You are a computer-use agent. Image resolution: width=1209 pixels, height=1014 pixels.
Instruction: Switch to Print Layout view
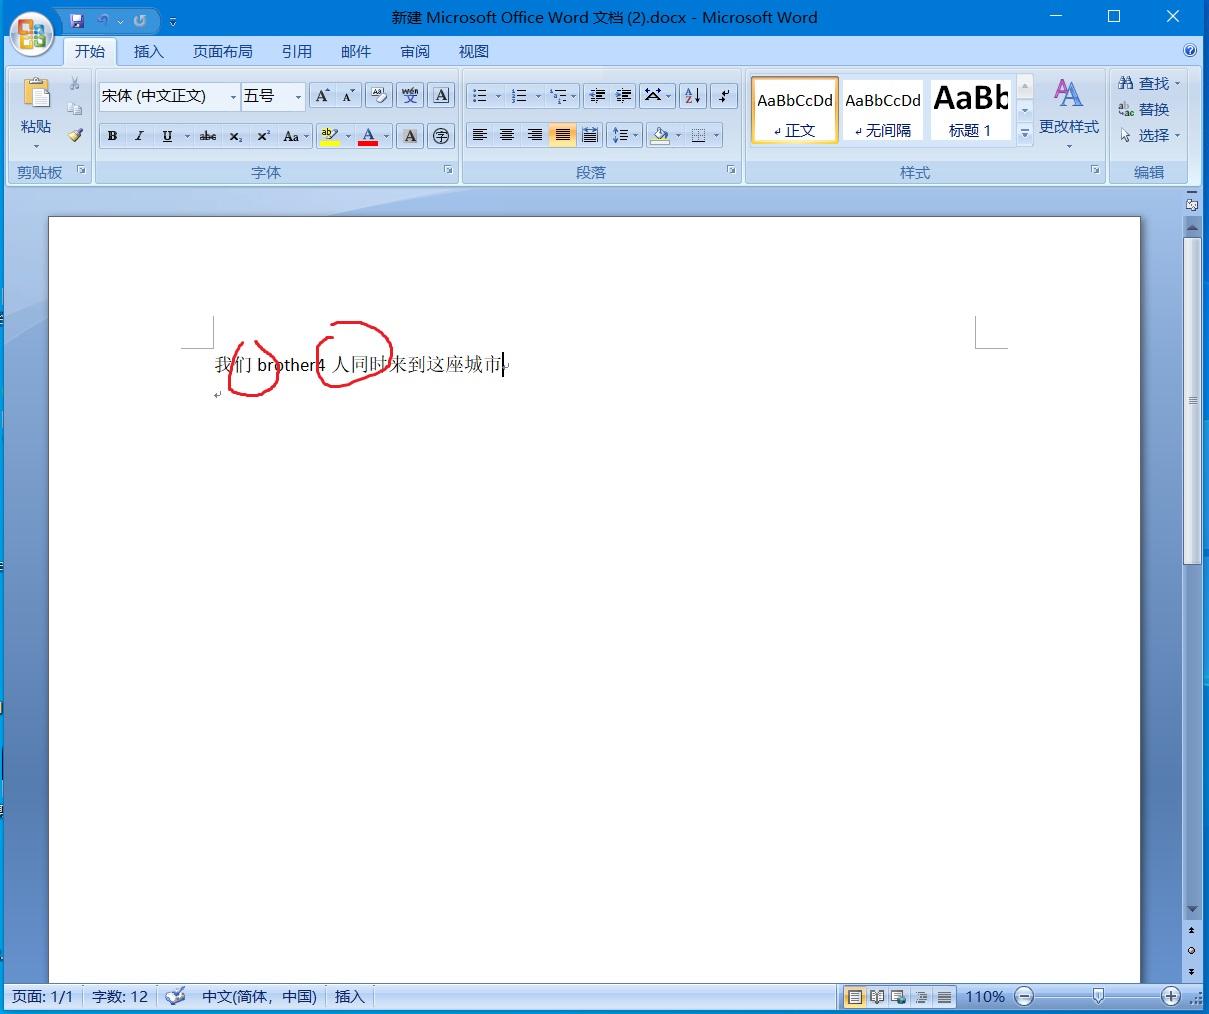pos(855,997)
